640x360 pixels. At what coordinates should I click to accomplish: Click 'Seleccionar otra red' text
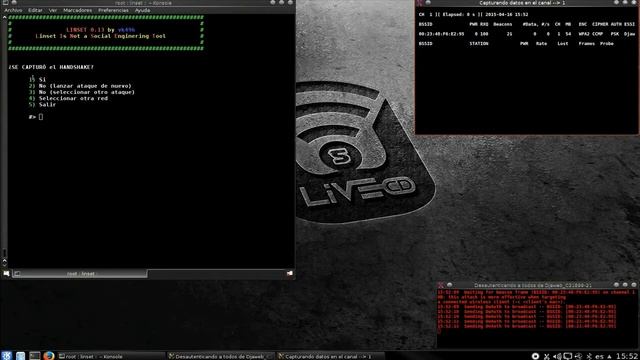click(73, 98)
